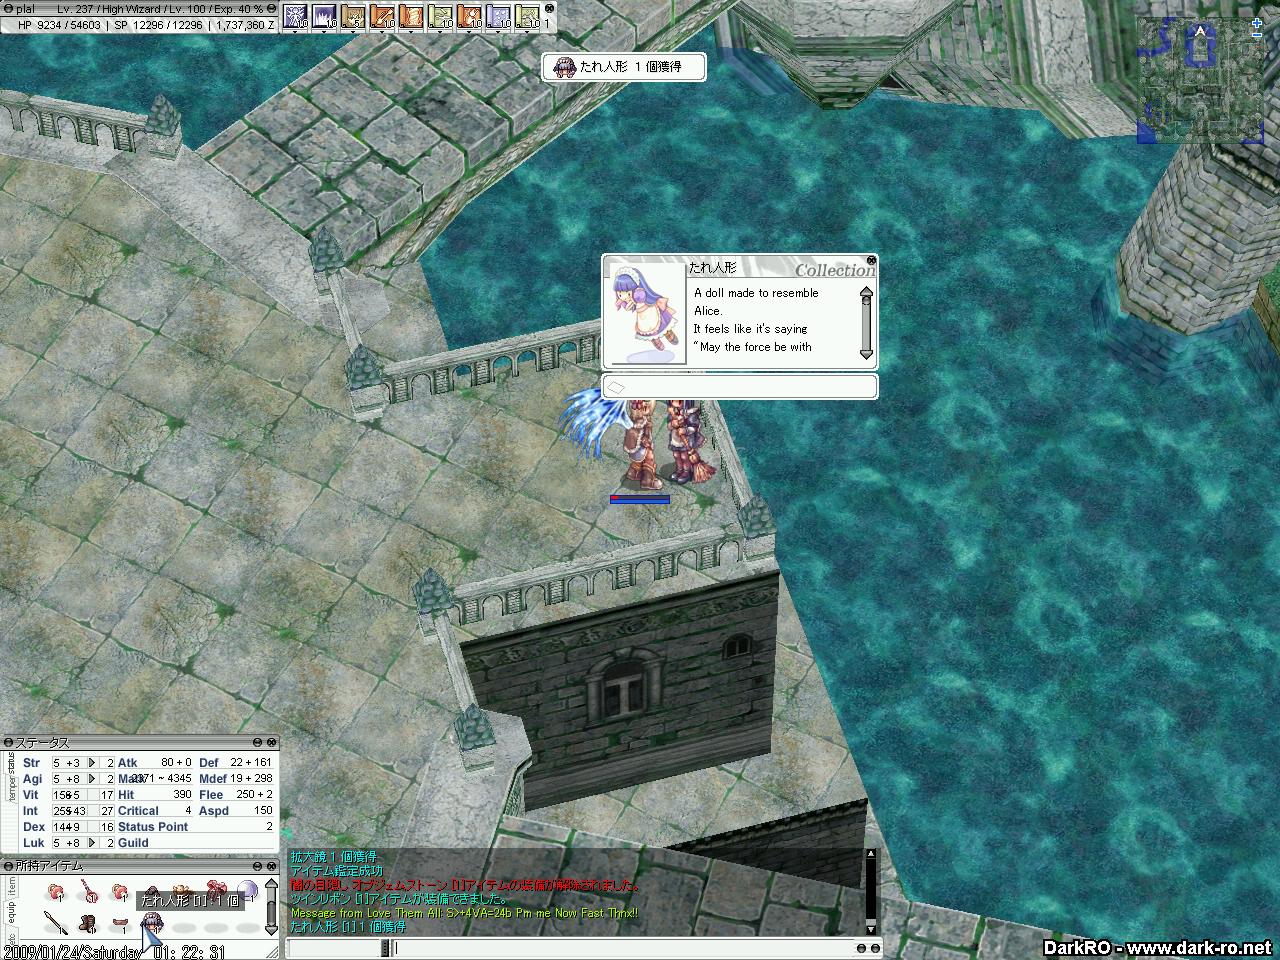
Task: Open the etc tab in inventory
Action: point(11,938)
